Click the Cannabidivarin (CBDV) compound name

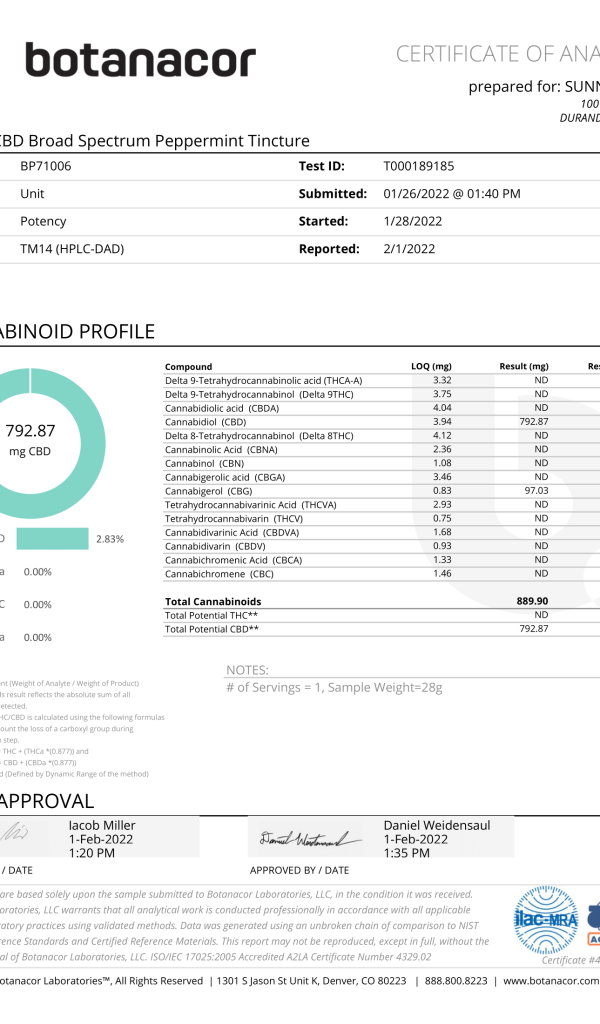215,547
